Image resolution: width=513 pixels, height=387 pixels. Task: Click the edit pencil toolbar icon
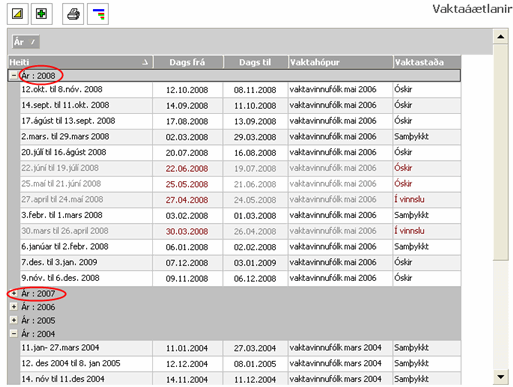(x=17, y=14)
